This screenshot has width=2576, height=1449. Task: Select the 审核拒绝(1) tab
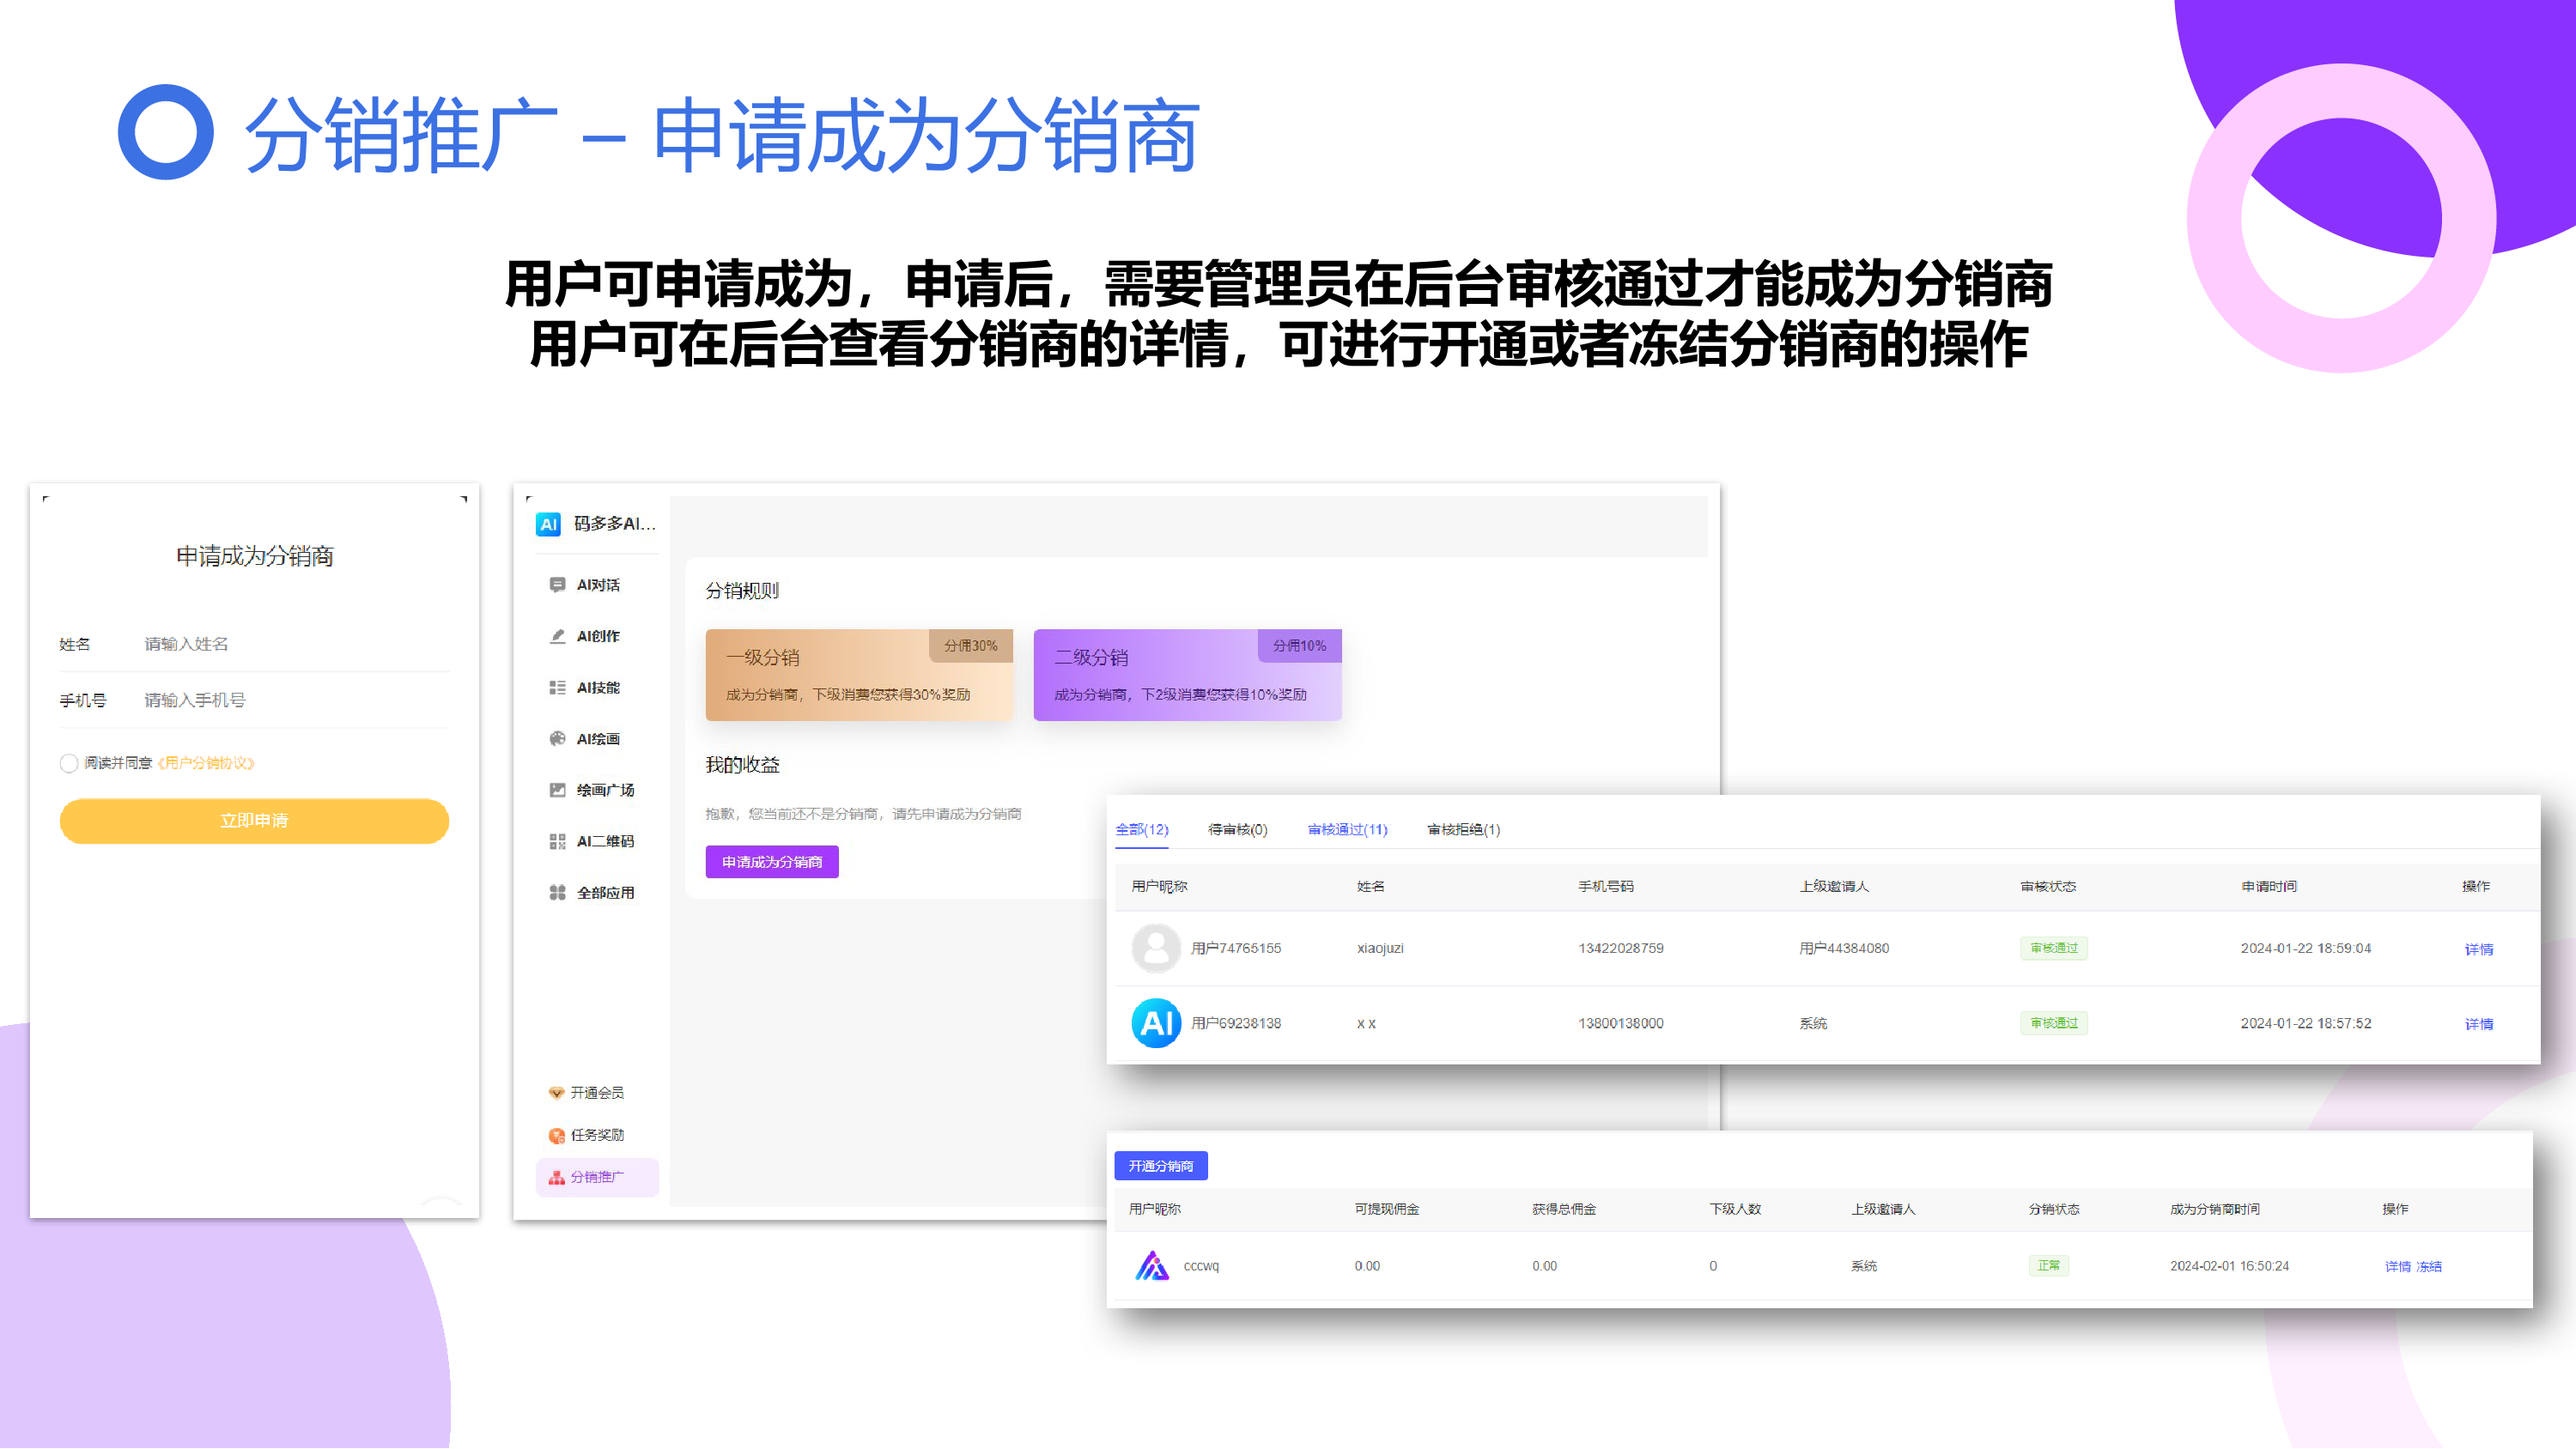(1463, 830)
